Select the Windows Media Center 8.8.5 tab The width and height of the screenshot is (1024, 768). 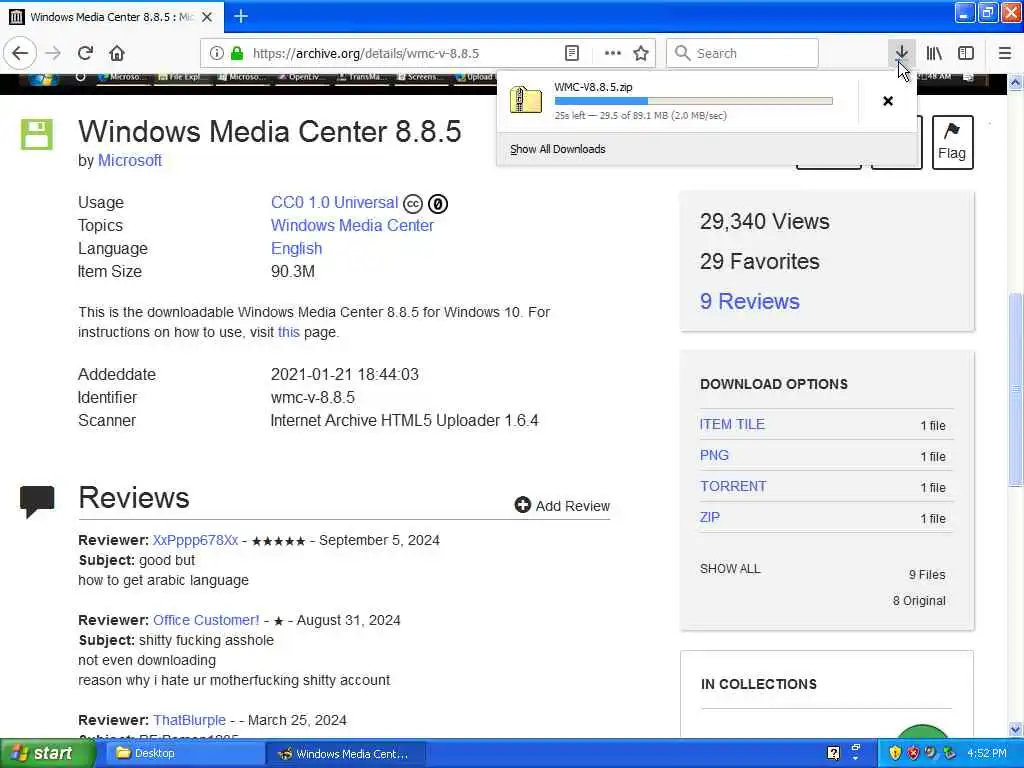112,17
